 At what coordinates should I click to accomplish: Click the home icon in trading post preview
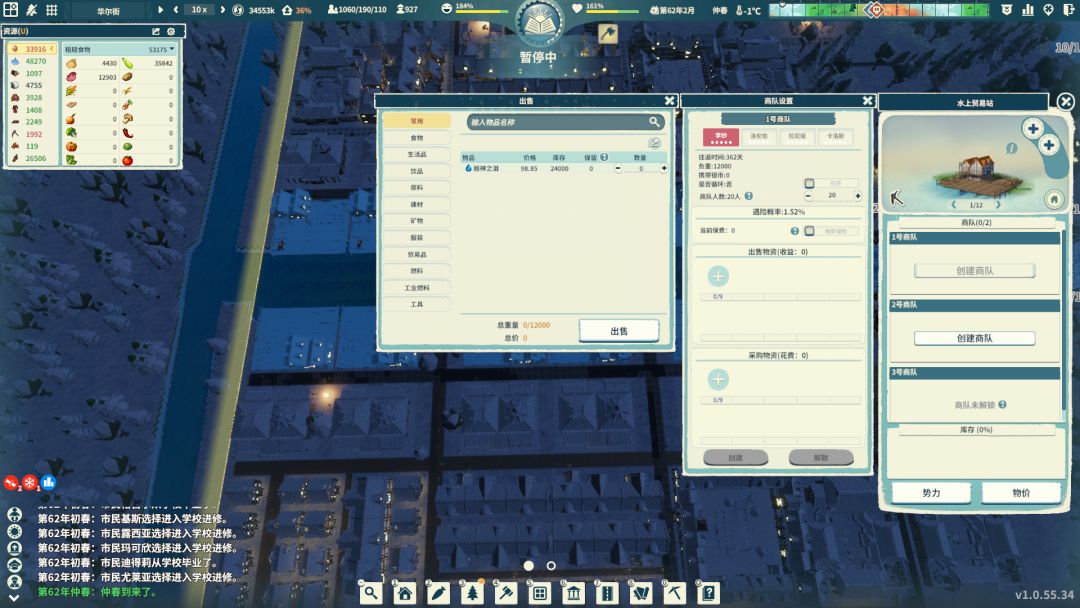[x=1054, y=200]
